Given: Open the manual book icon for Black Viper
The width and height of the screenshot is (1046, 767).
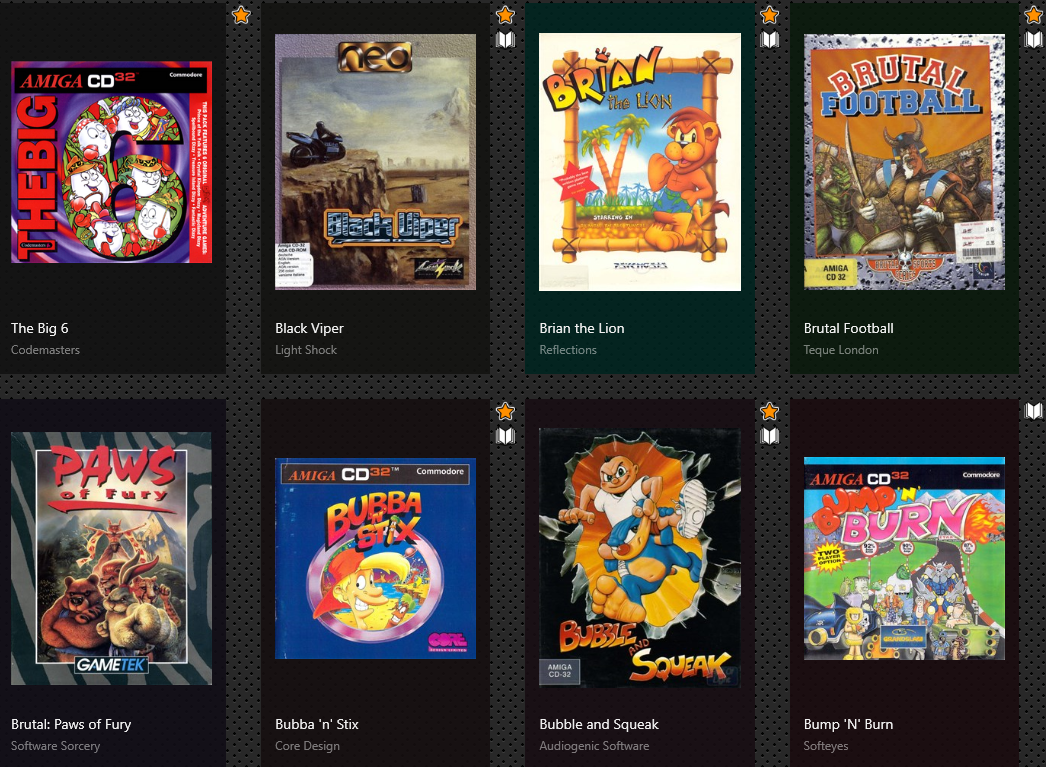Looking at the screenshot, I should pos(506,40).
